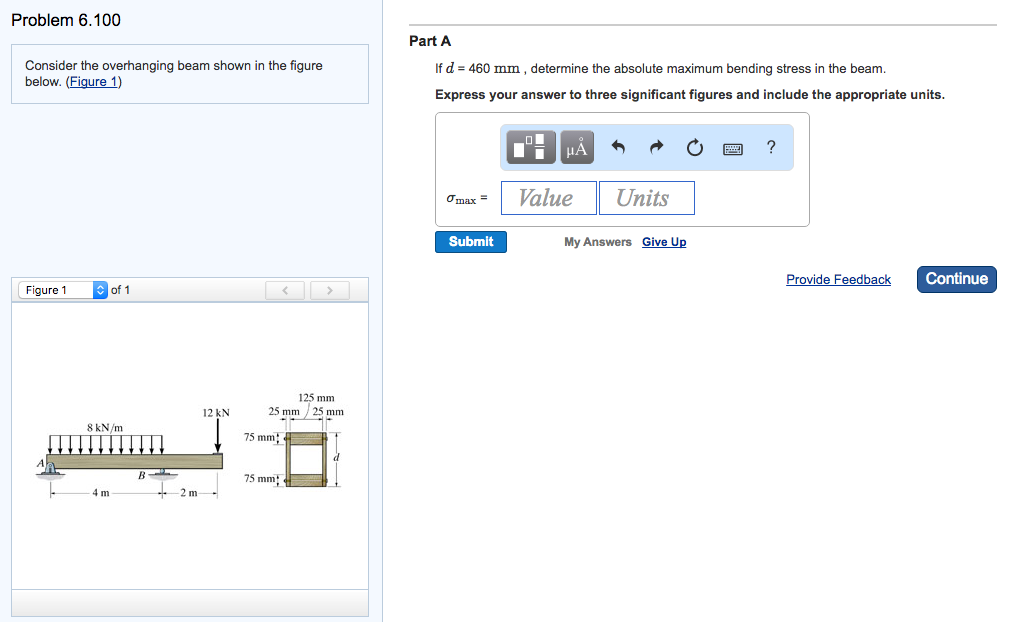Open the Greek symbols µÅ palette
Image resolution: width=1021 pixels, height=622 pixels.
coord(577,148)
